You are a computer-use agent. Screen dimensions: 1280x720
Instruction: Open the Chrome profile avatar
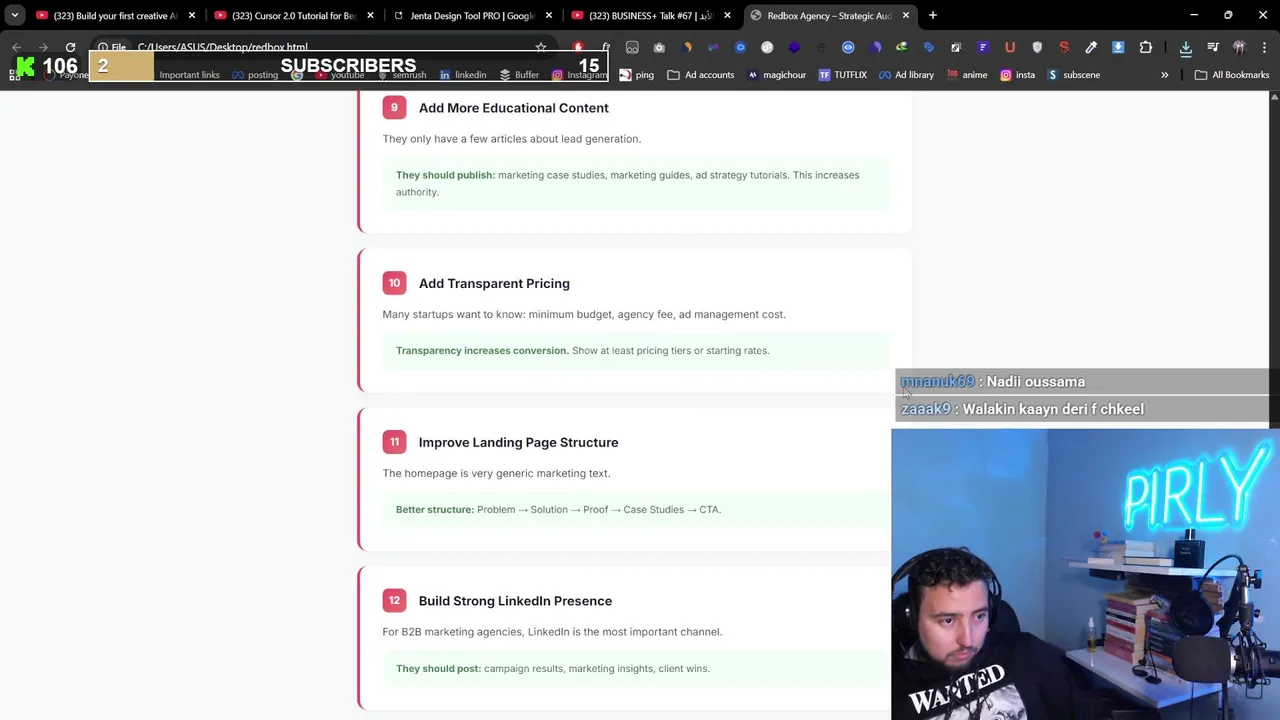click(1239, 47)
